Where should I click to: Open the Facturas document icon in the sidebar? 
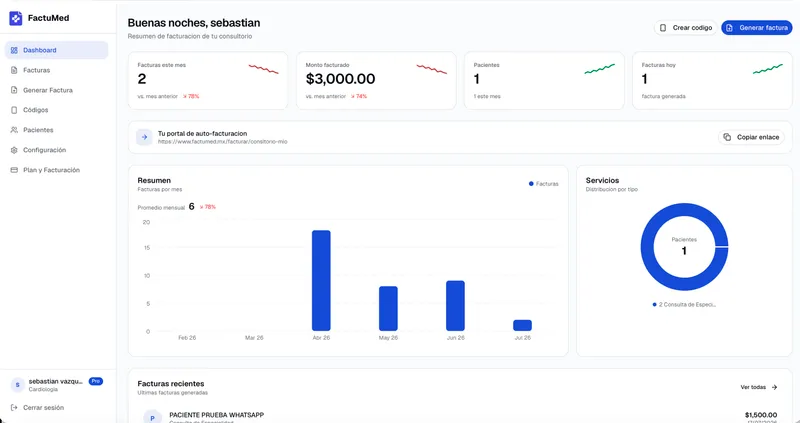click(x=14, y=70)
